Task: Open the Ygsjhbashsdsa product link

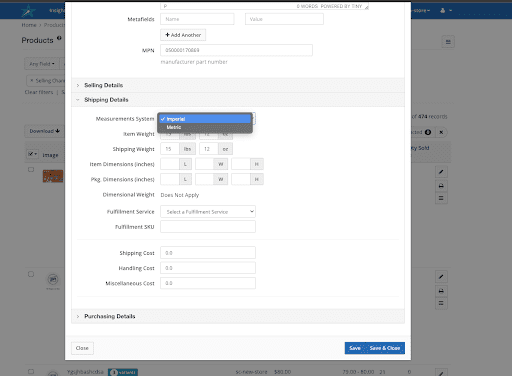Action: coord(85,372)
